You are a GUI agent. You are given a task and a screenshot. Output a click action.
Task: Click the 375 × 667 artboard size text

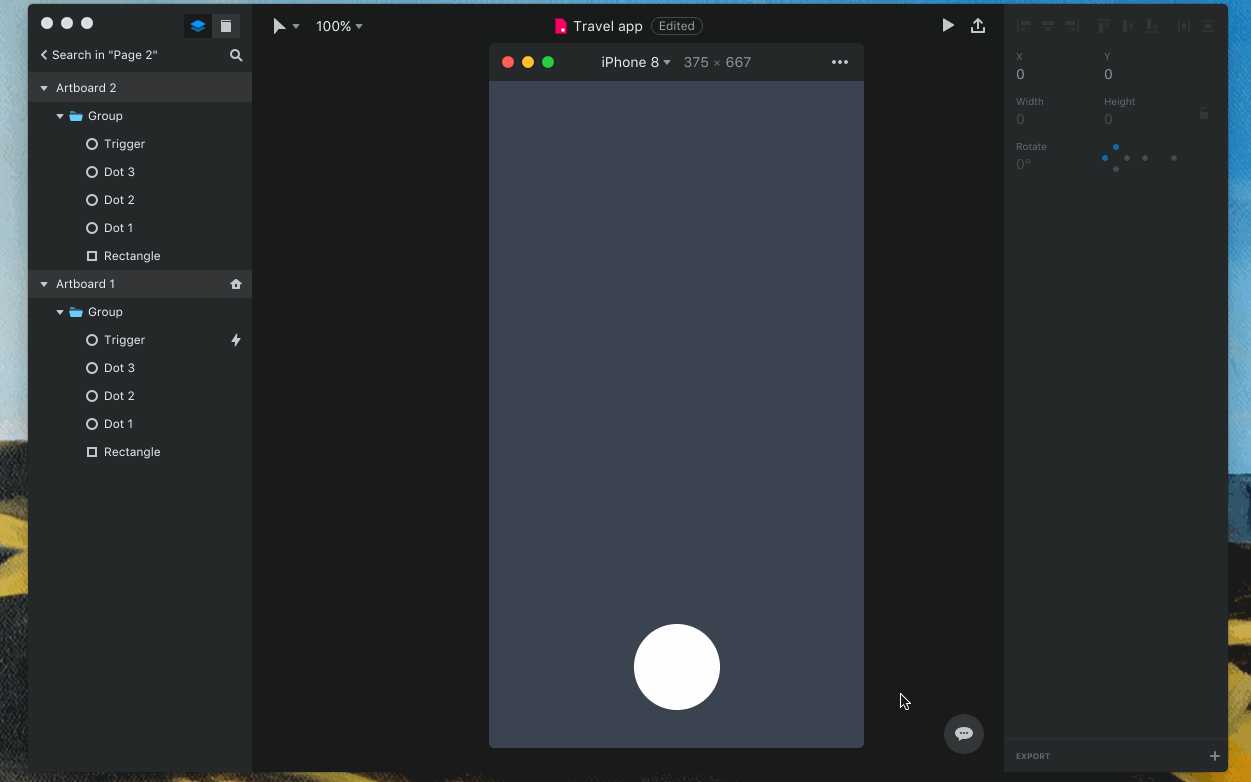point(717,62)
